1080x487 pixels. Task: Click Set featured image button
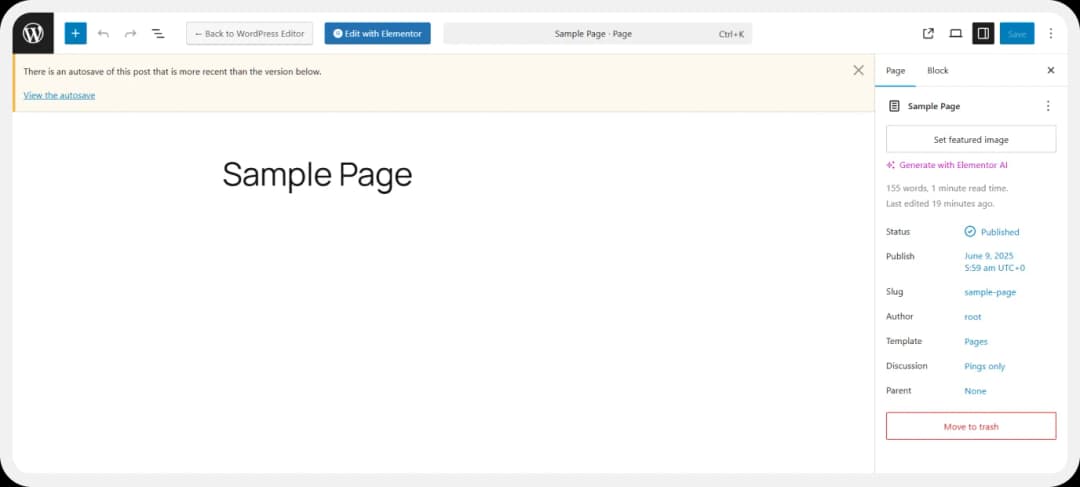971,139
